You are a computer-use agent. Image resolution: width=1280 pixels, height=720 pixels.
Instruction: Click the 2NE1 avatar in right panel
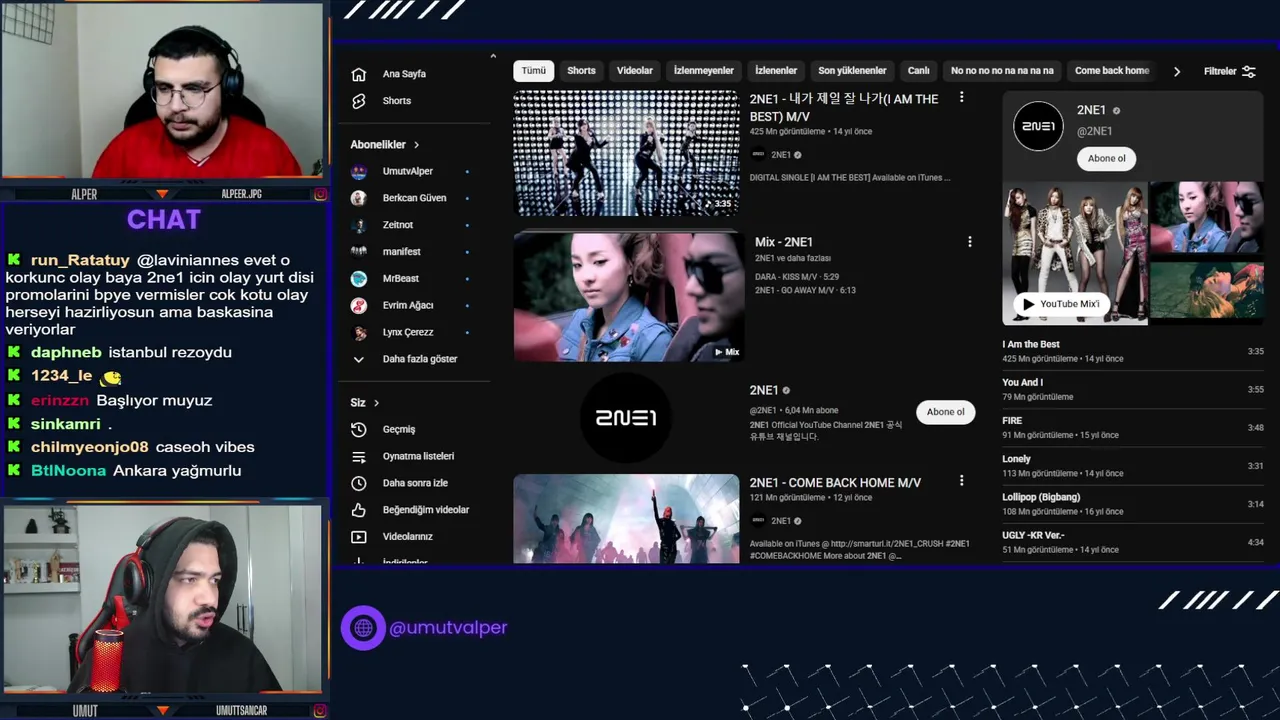pos(1038,126)
